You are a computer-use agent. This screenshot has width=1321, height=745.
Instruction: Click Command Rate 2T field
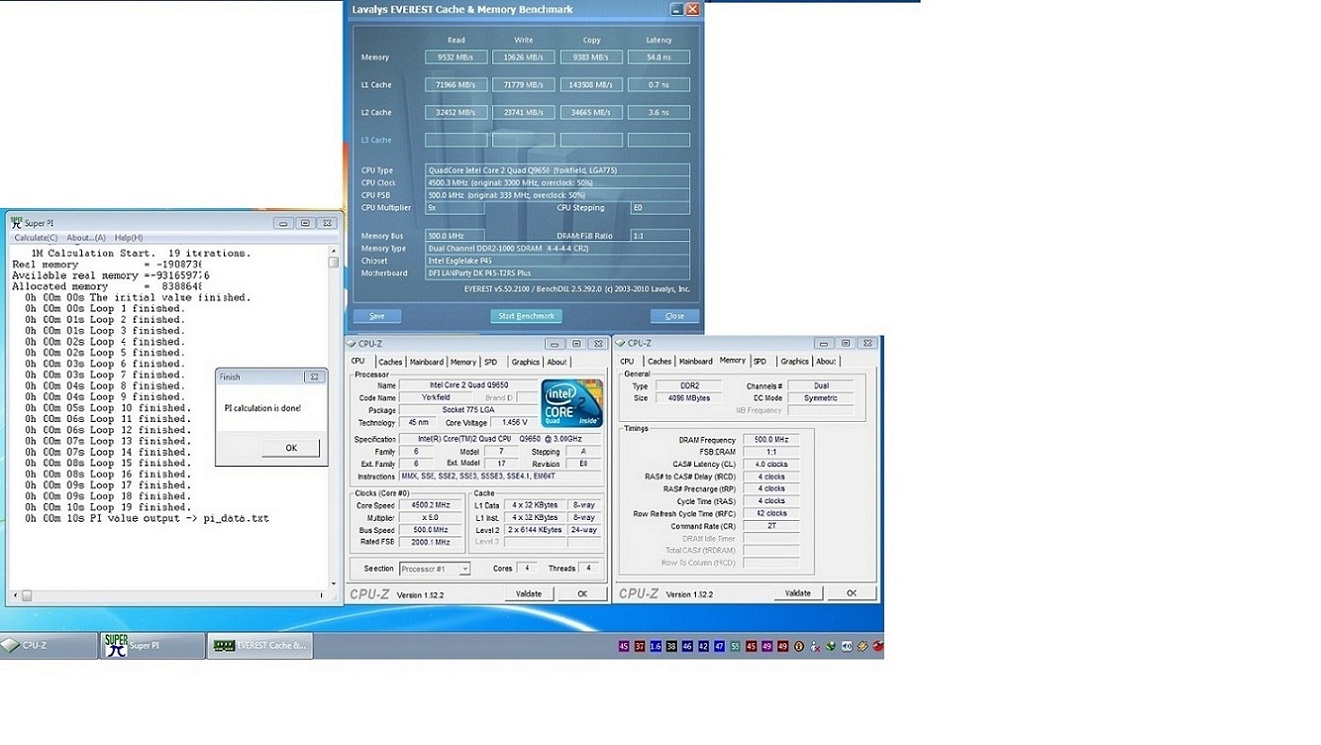(x=770, y=526)
